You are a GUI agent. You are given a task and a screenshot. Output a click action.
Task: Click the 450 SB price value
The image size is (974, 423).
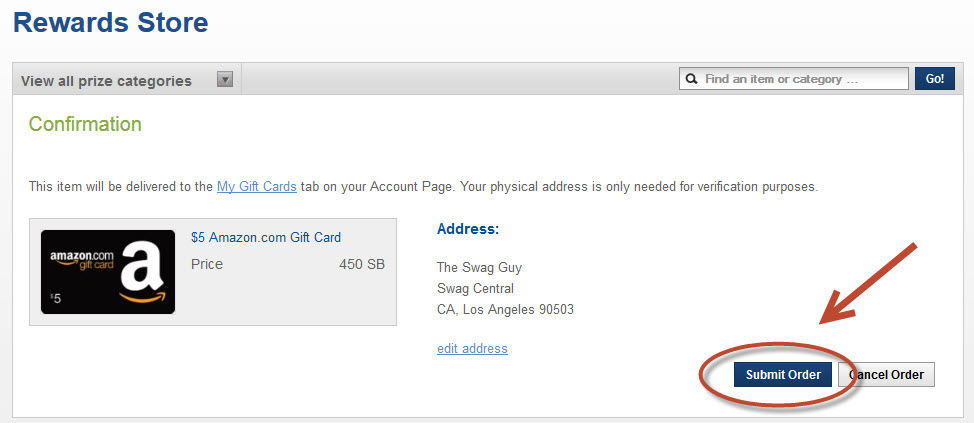click(x=362, y=265)
